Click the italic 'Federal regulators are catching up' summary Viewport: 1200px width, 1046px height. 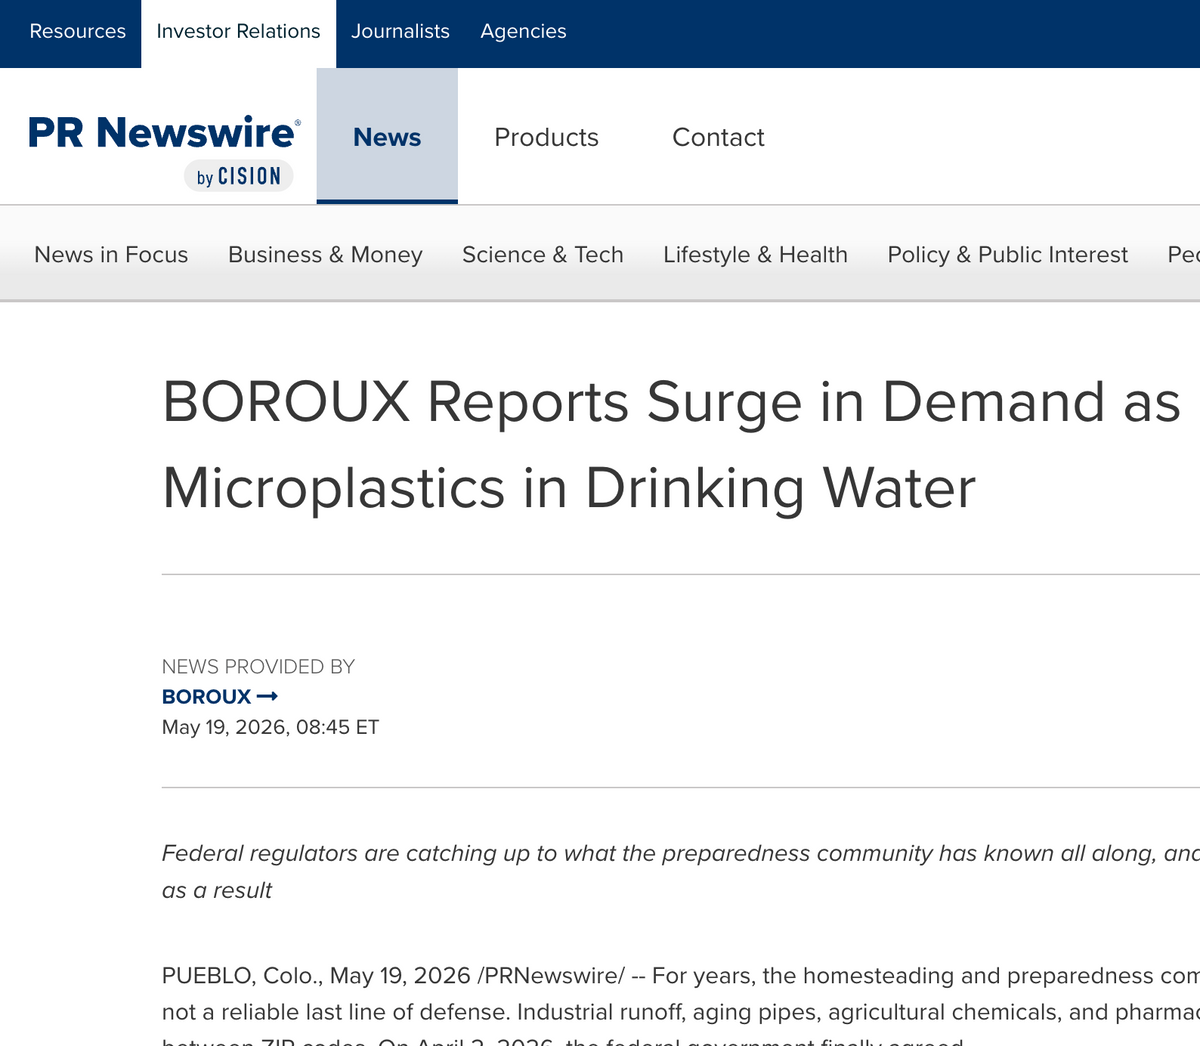[x=681, y=871]
